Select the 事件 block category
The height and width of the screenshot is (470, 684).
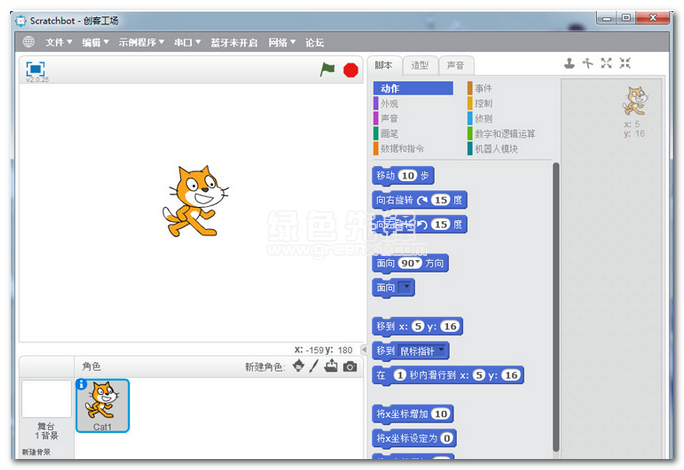coord(480,88)
